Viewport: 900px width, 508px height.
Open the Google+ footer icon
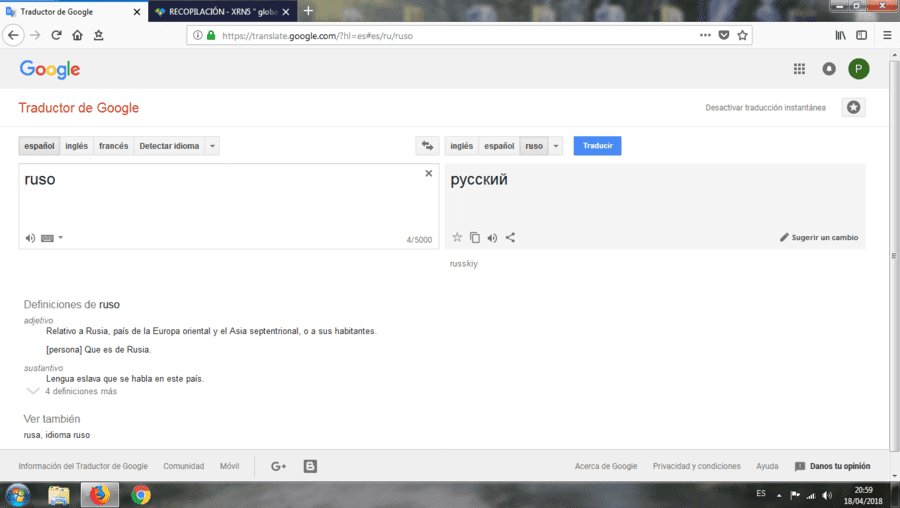pyautogui.click(x=278, y=466)
